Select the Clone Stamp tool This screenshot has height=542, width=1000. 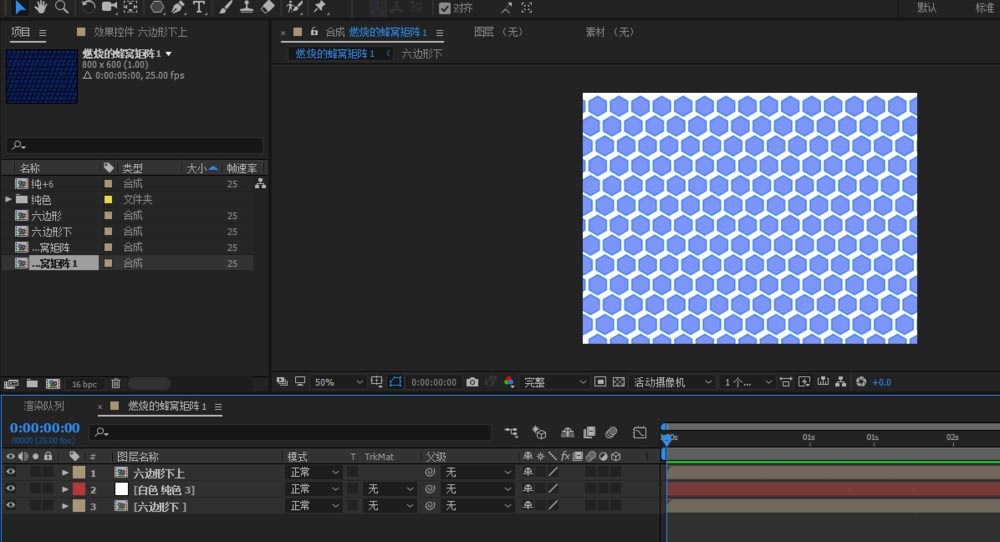click(x=246, y=7)
